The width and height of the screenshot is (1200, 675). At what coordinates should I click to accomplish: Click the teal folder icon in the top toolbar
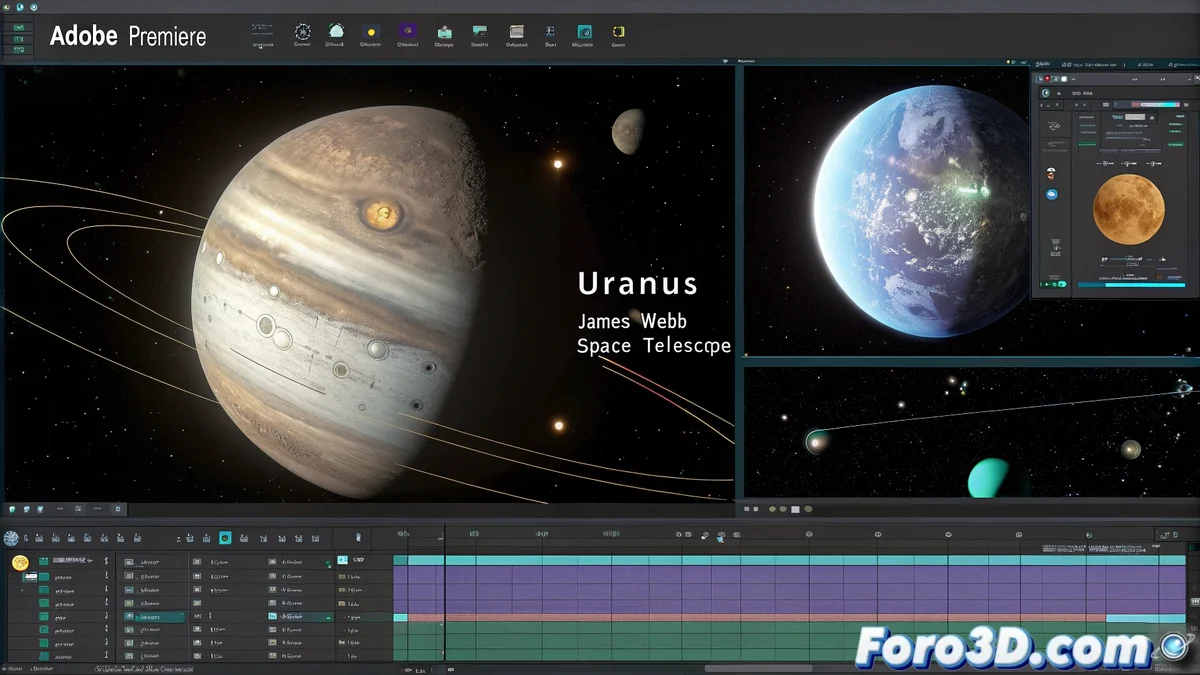pyautogui.click(x=444, y=33)
